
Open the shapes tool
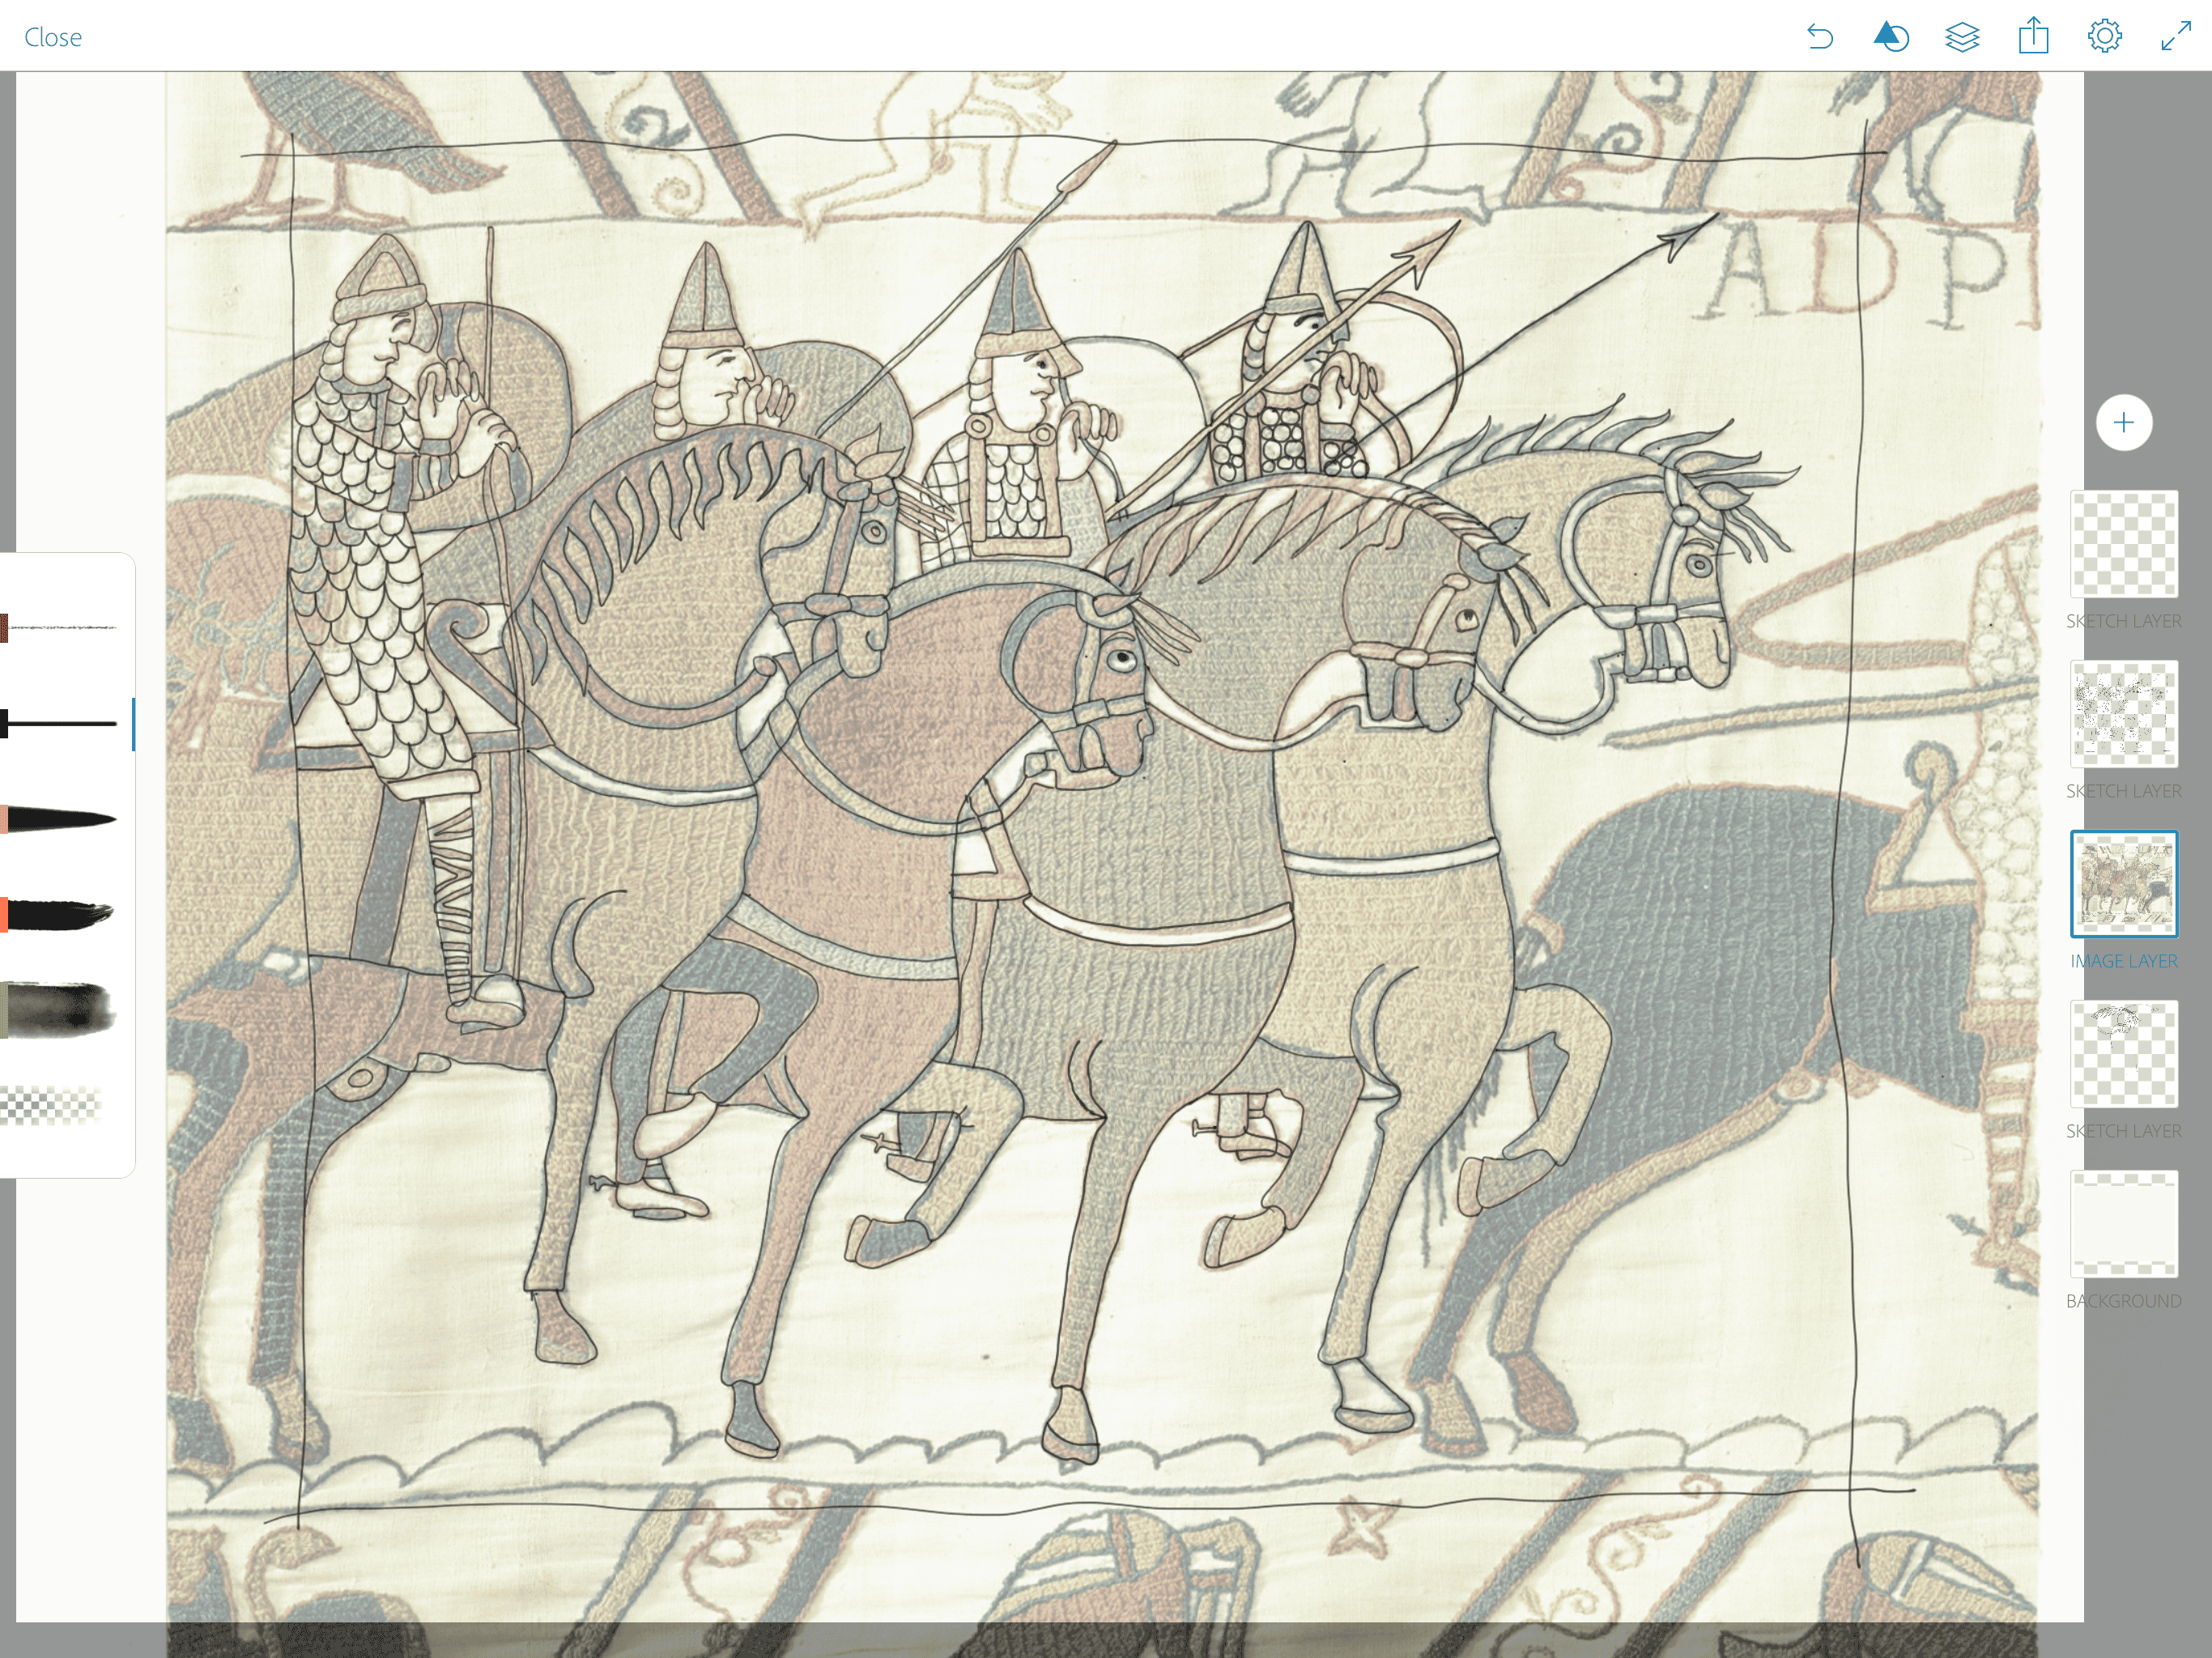1891,37
